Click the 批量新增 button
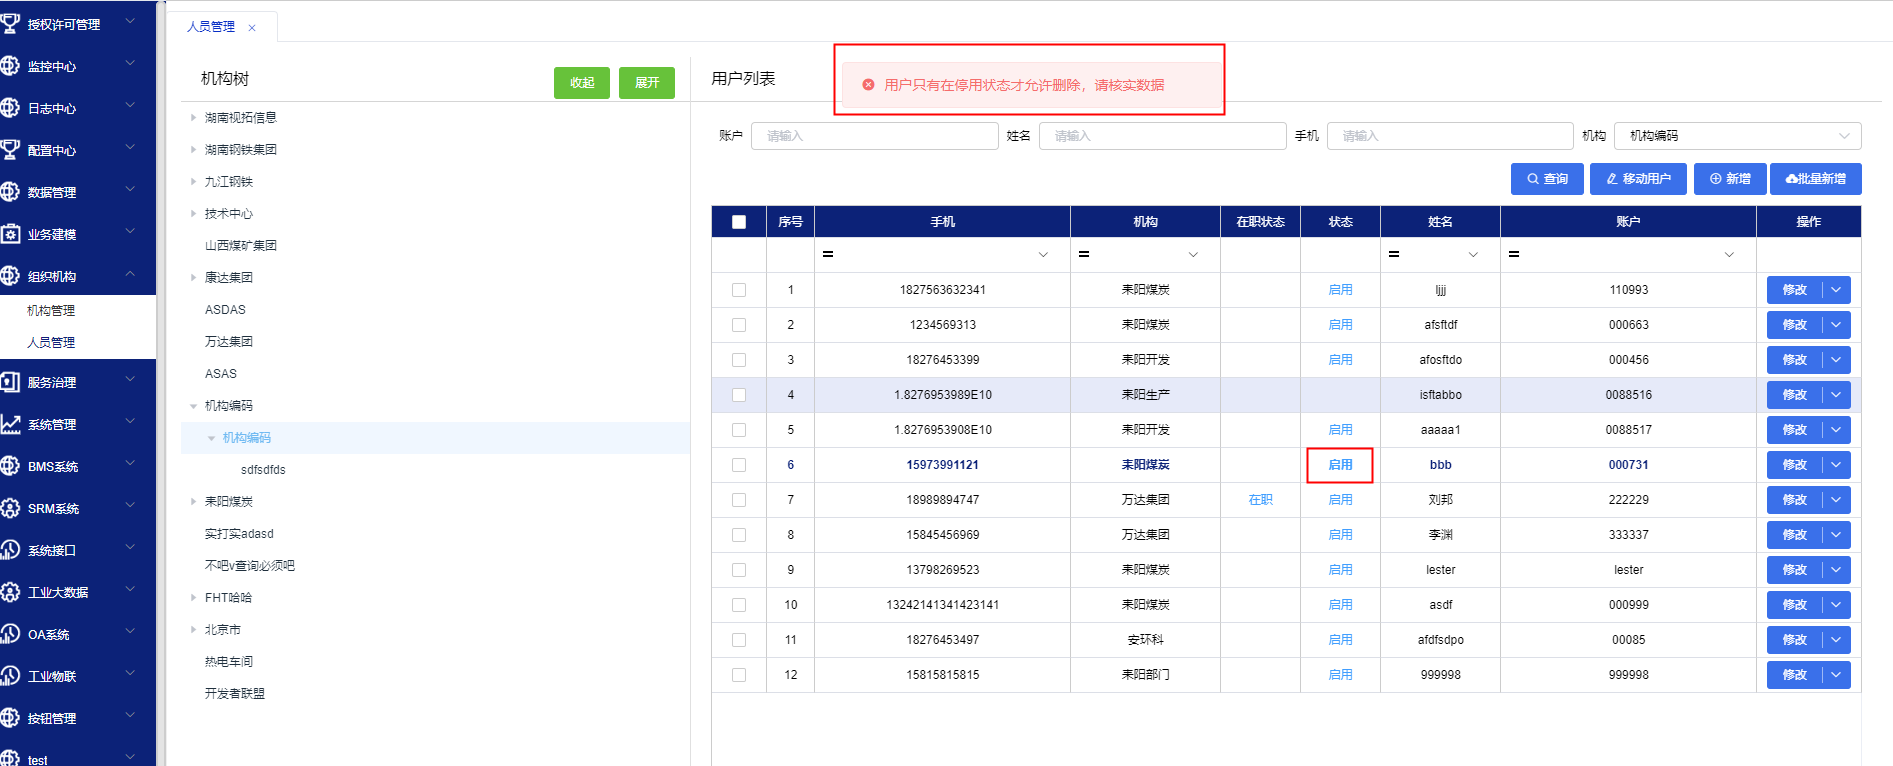1893x766 pixels. [1815, 179]
